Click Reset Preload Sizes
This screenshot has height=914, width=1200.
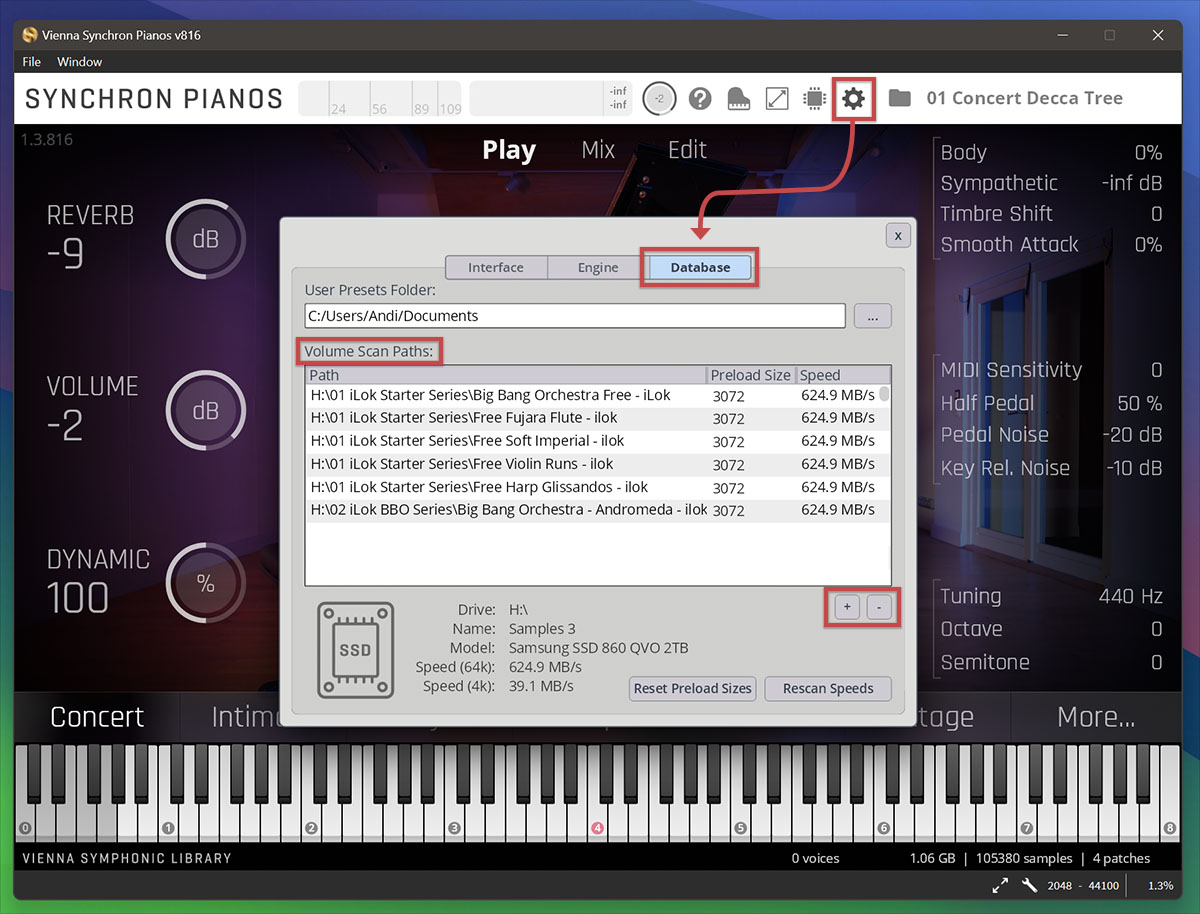[693, 688]
